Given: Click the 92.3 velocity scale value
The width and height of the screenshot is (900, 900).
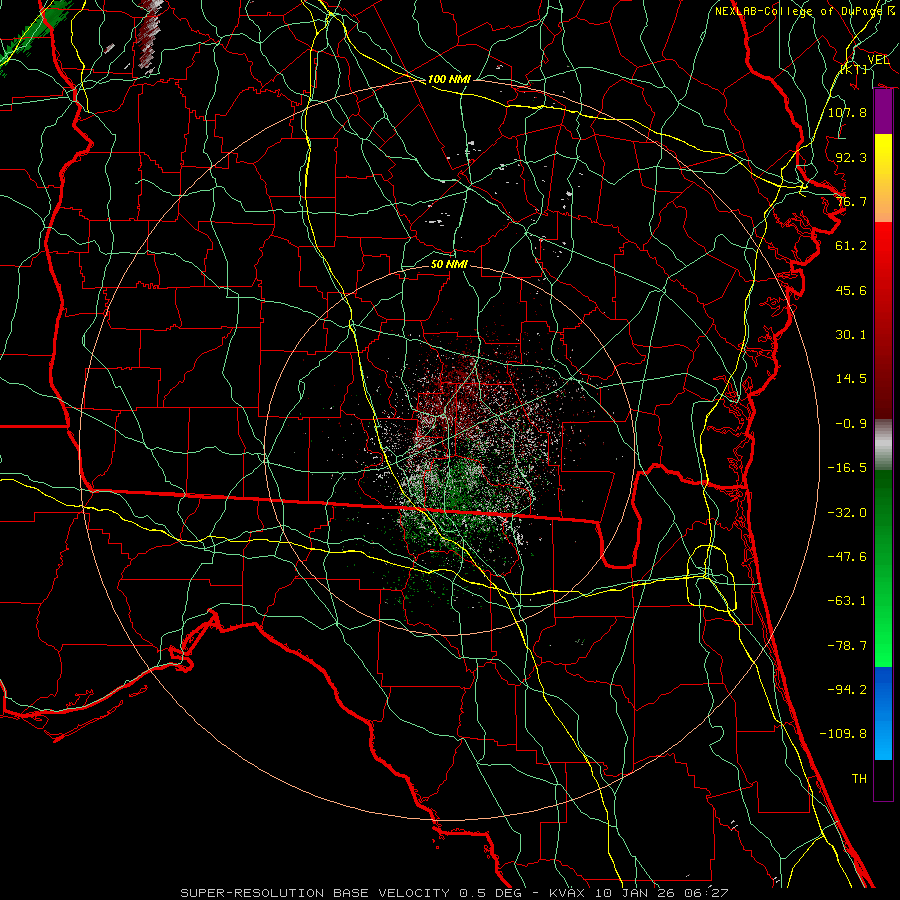Looking at the screenshot, I should point(851,157).
